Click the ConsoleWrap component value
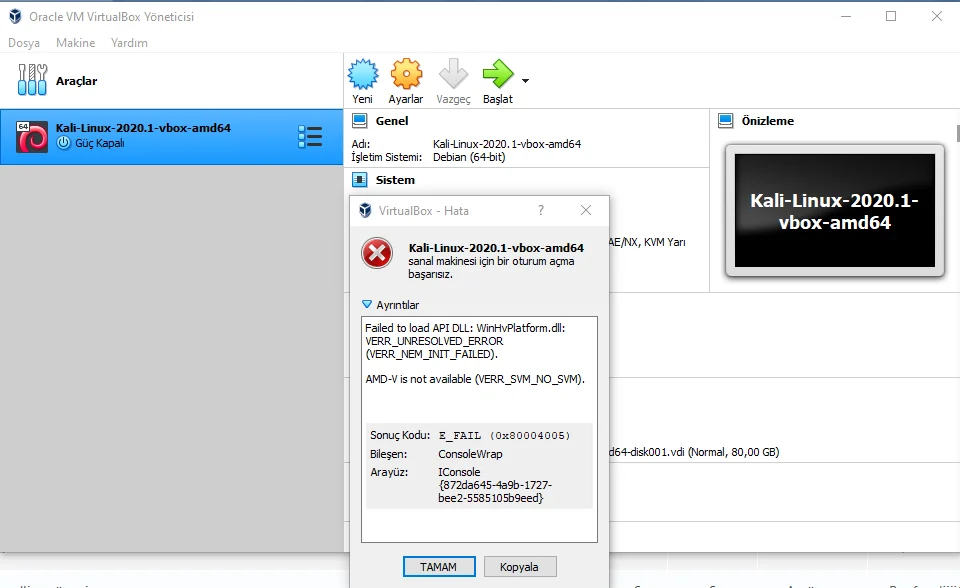Screen dimensions: 960x588 (470, 454)
